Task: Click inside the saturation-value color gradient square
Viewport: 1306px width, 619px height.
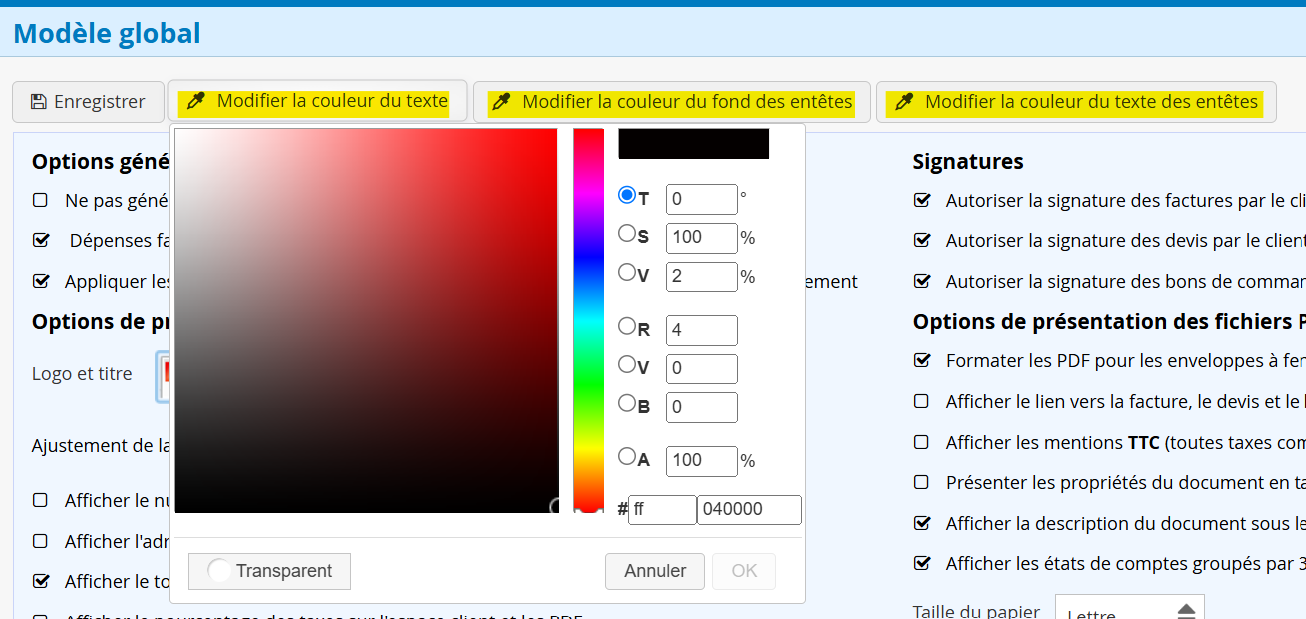Action: coord(366,320)
